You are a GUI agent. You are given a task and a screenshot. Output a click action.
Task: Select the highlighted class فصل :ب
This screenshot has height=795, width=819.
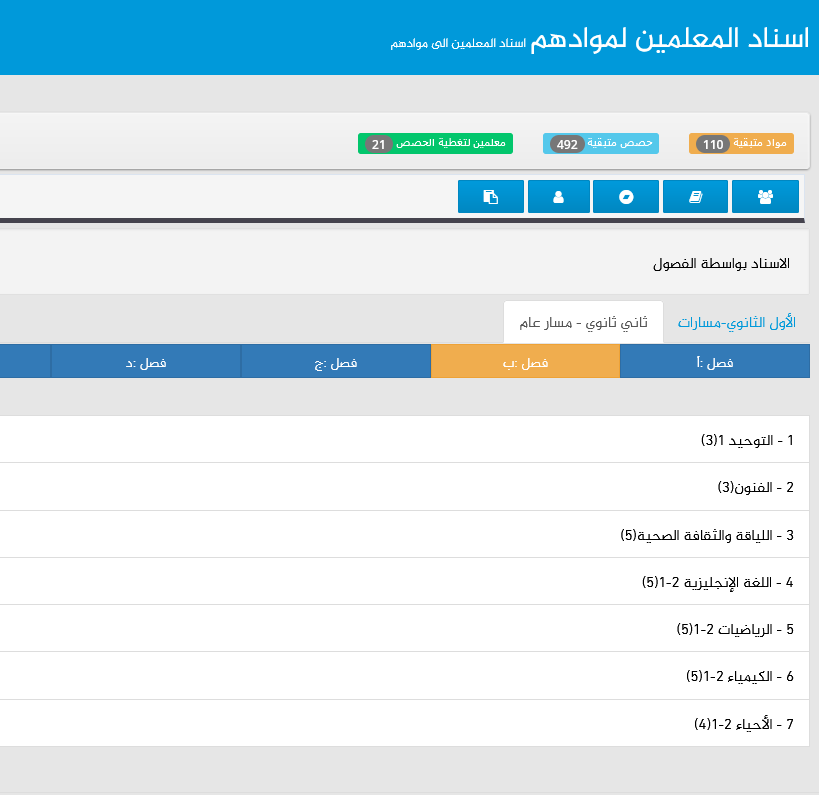click(525, 362)
